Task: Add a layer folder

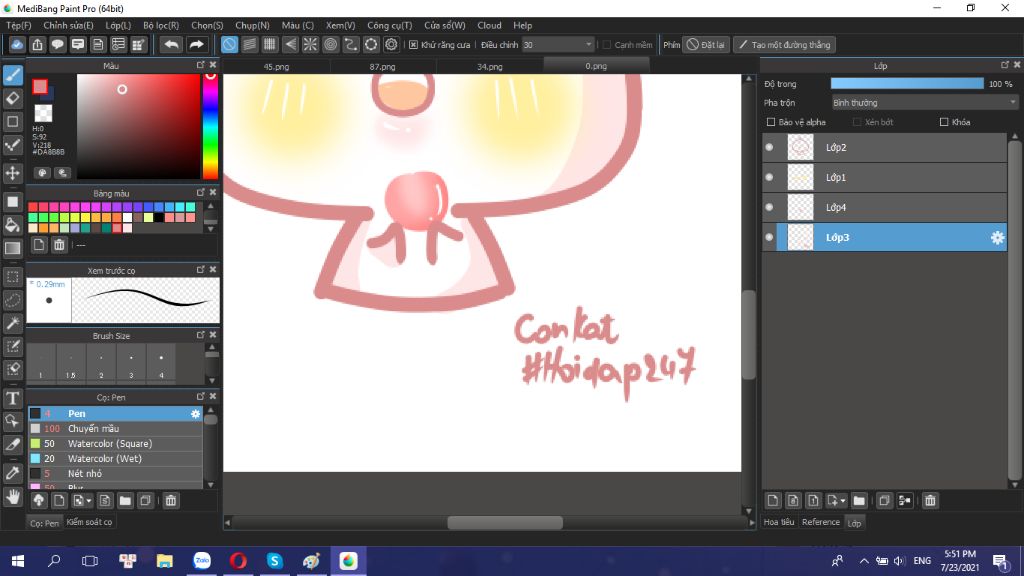Action: [859, 500]
